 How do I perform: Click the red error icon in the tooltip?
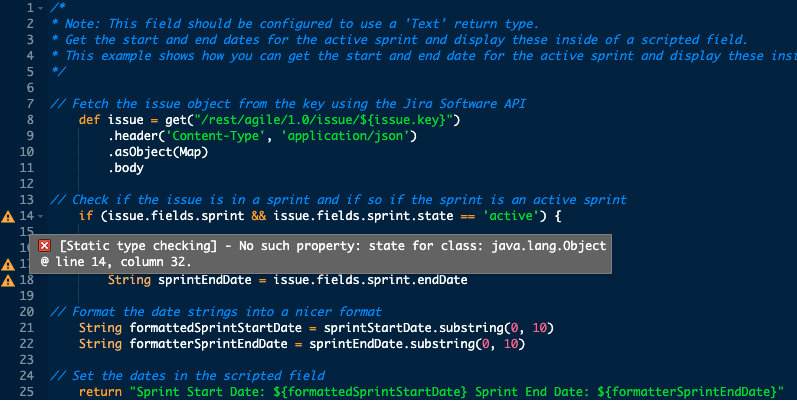click(45, 246)
